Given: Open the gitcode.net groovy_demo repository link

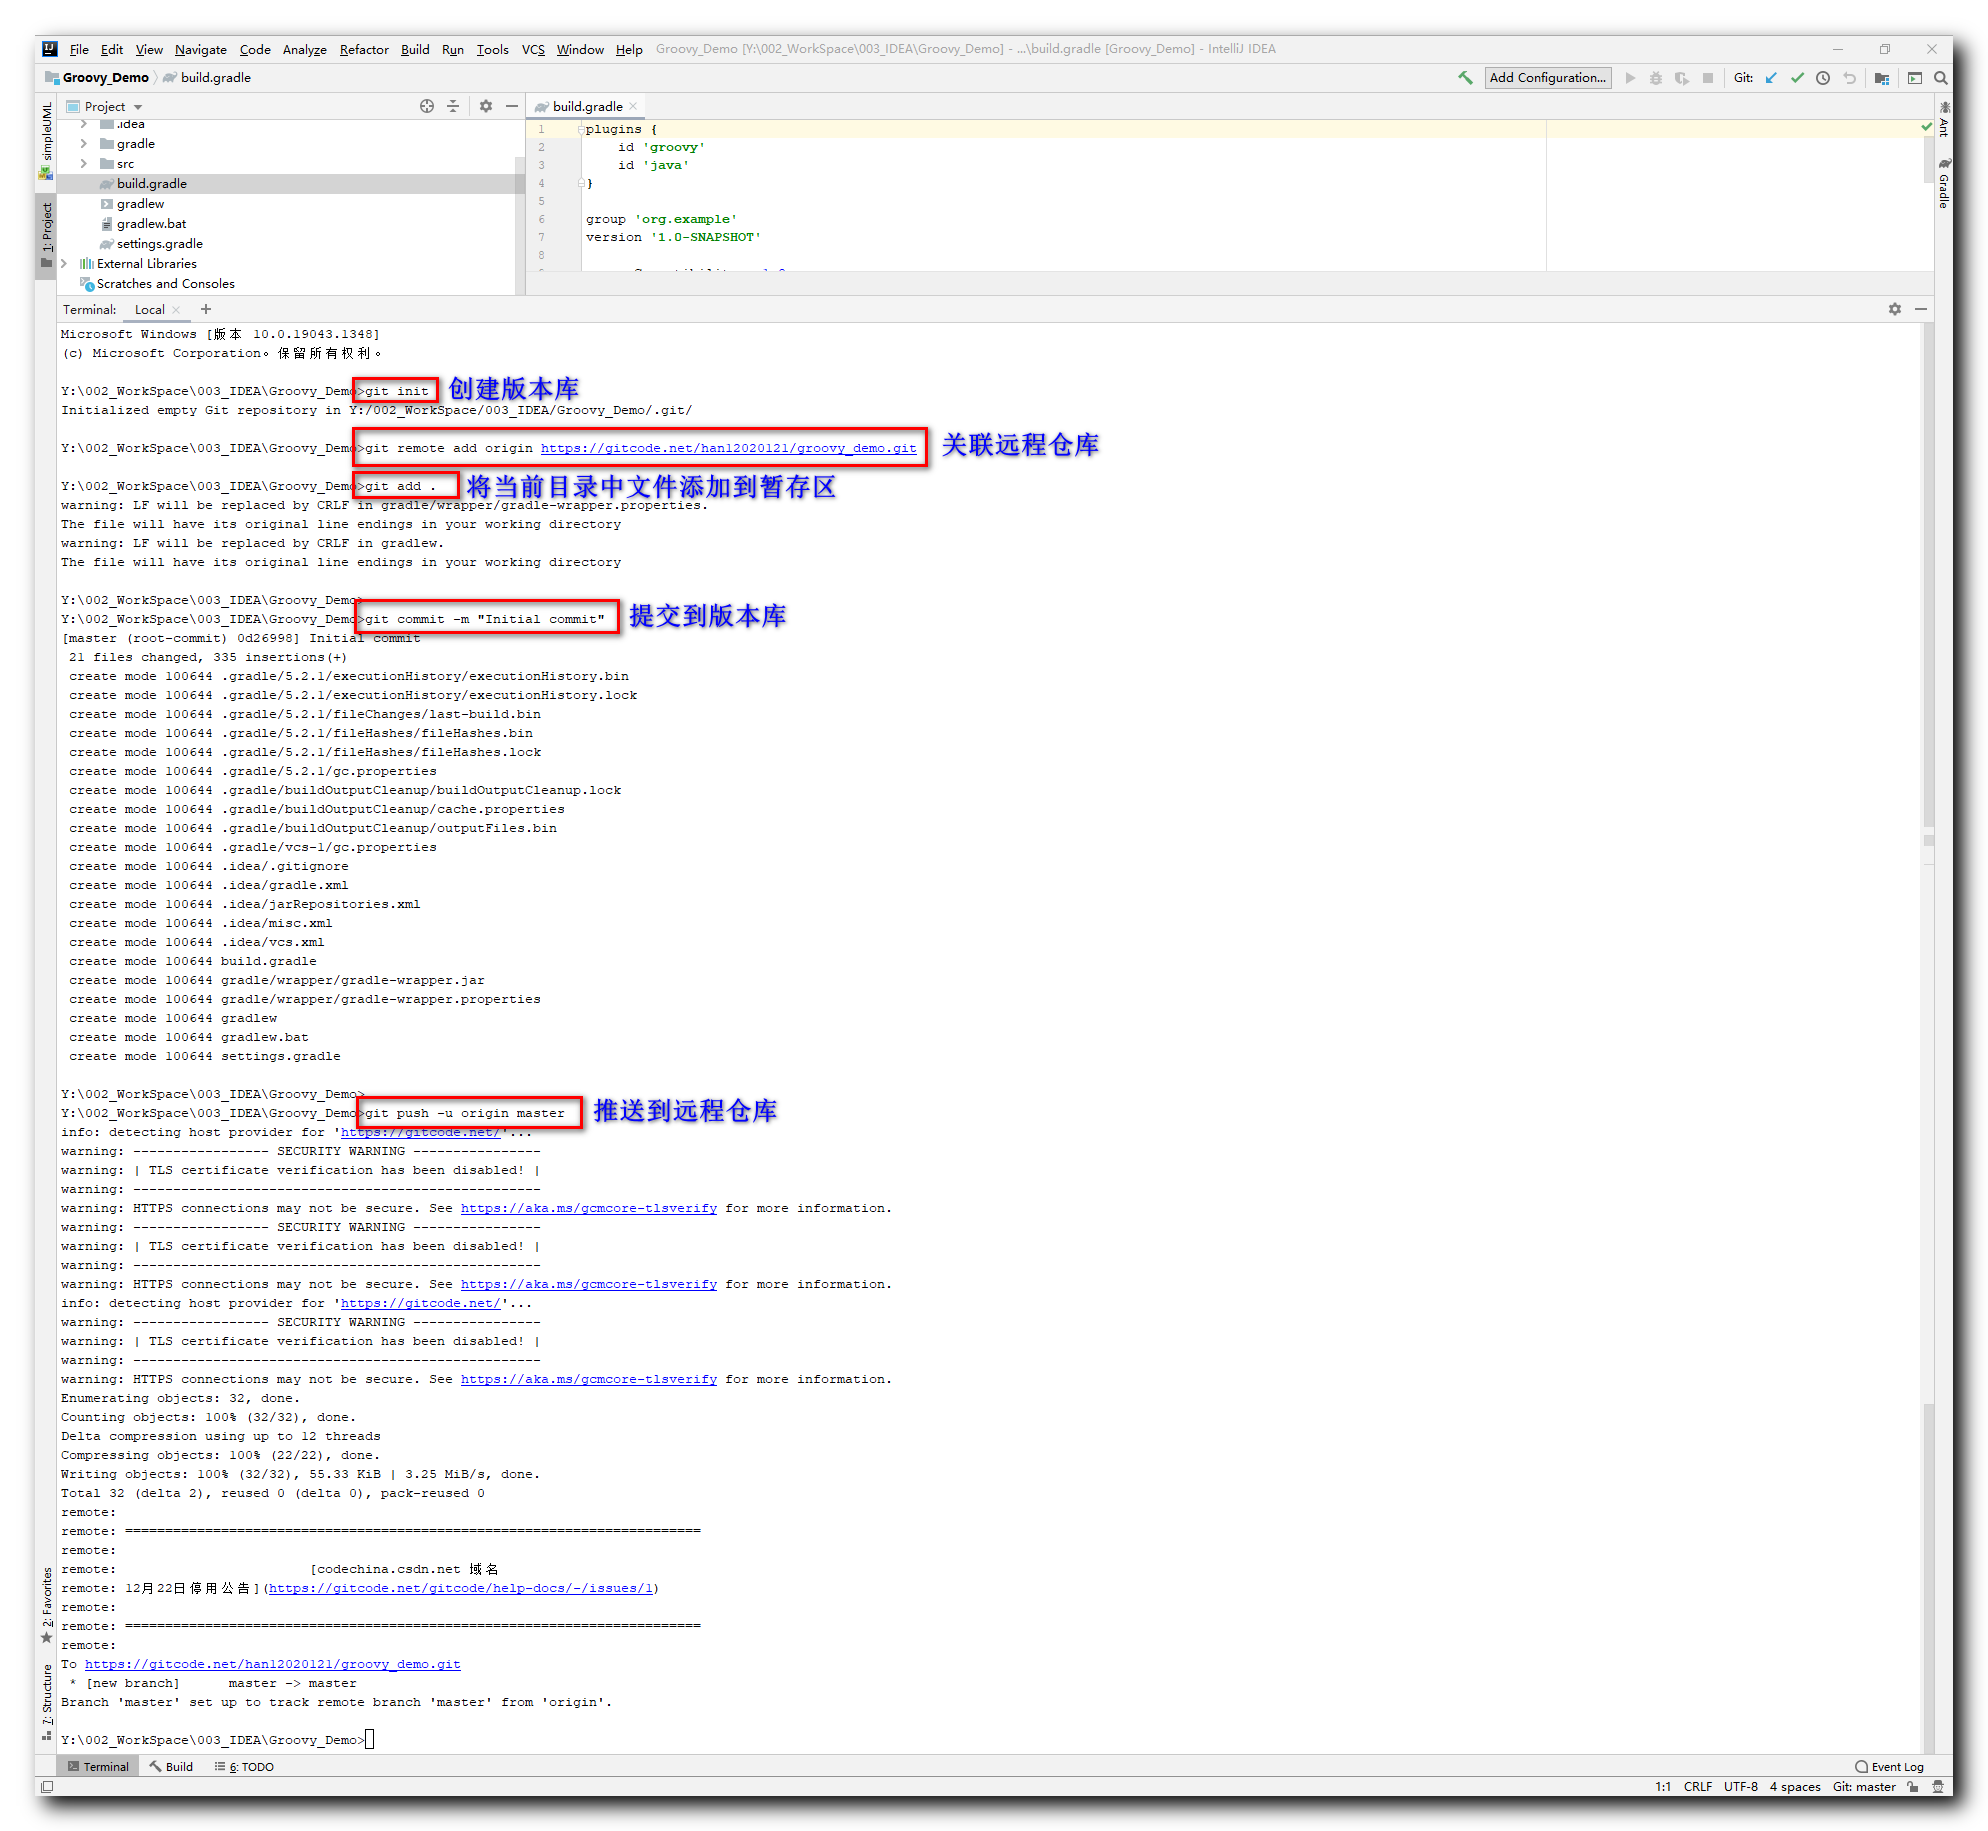Looking at the screenshot, I should 729,448.
